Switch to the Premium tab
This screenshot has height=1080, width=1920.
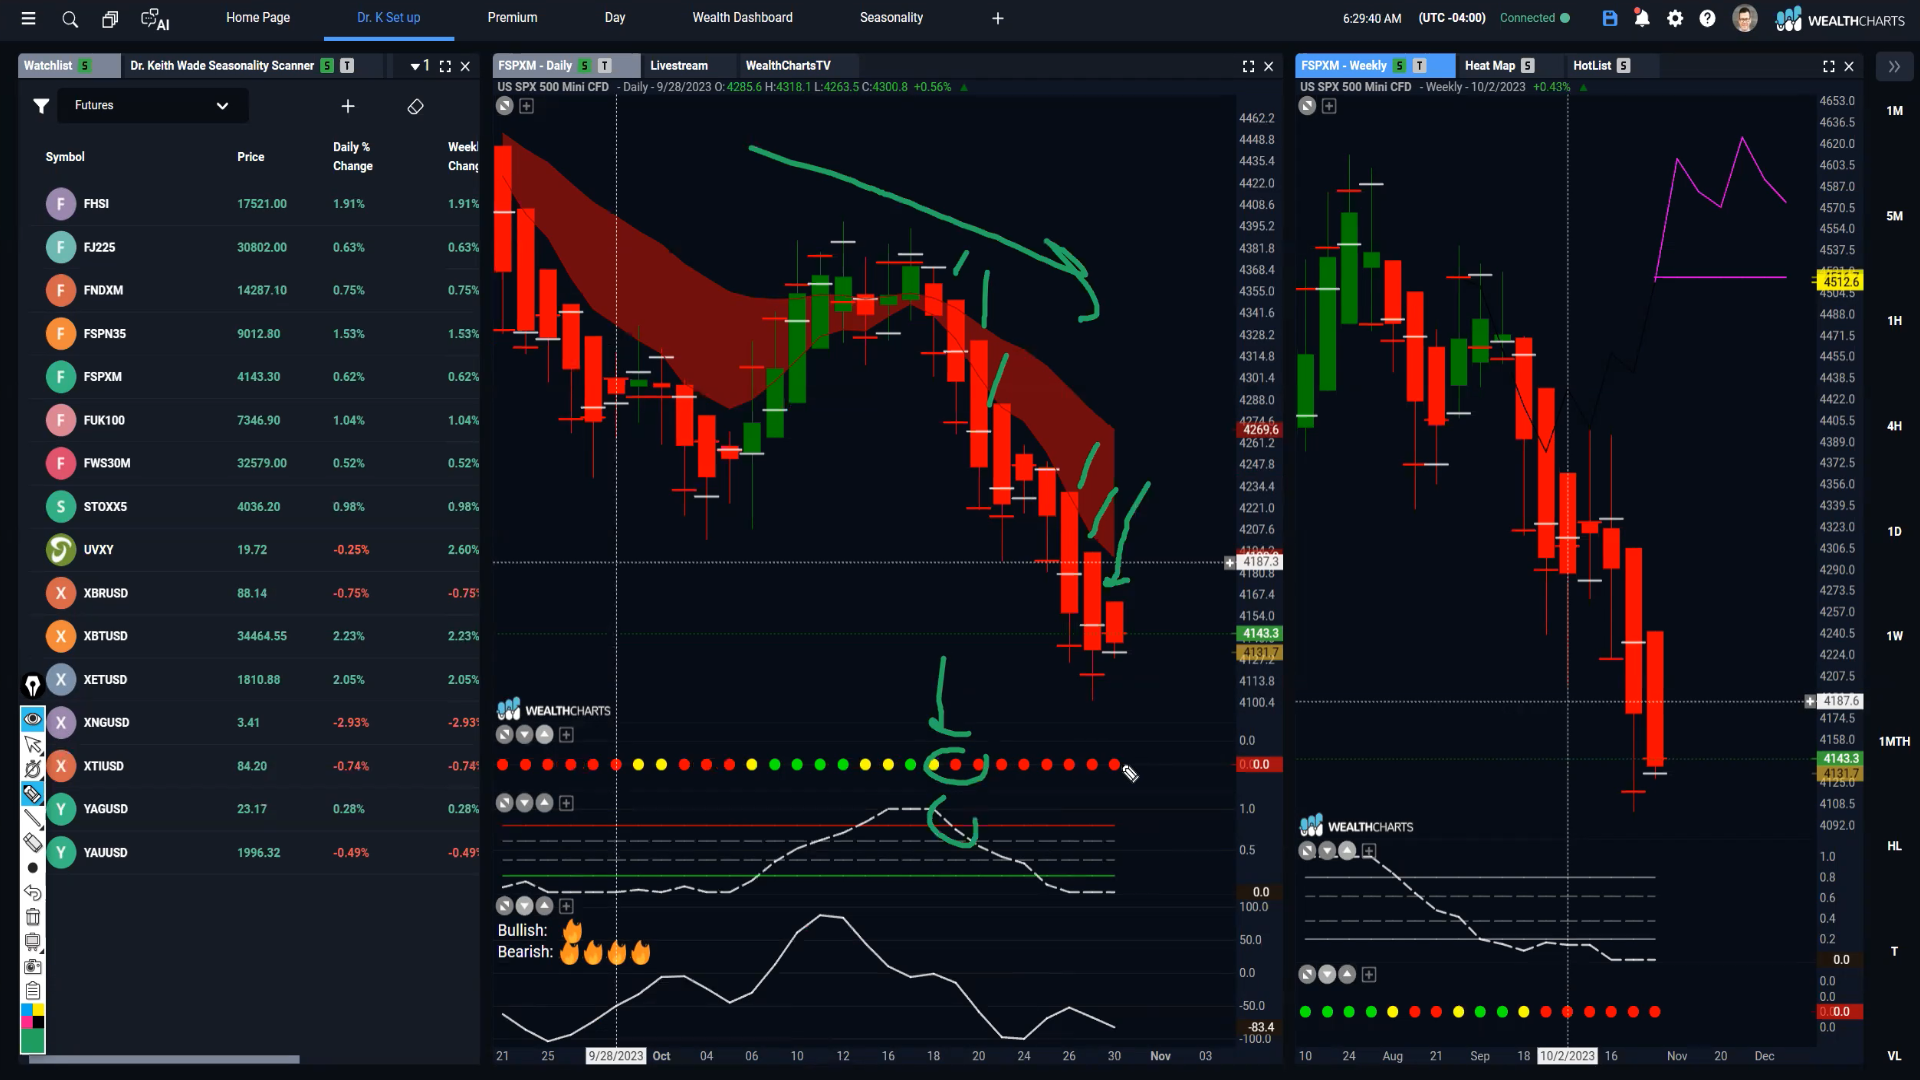(x=512, y=18)
